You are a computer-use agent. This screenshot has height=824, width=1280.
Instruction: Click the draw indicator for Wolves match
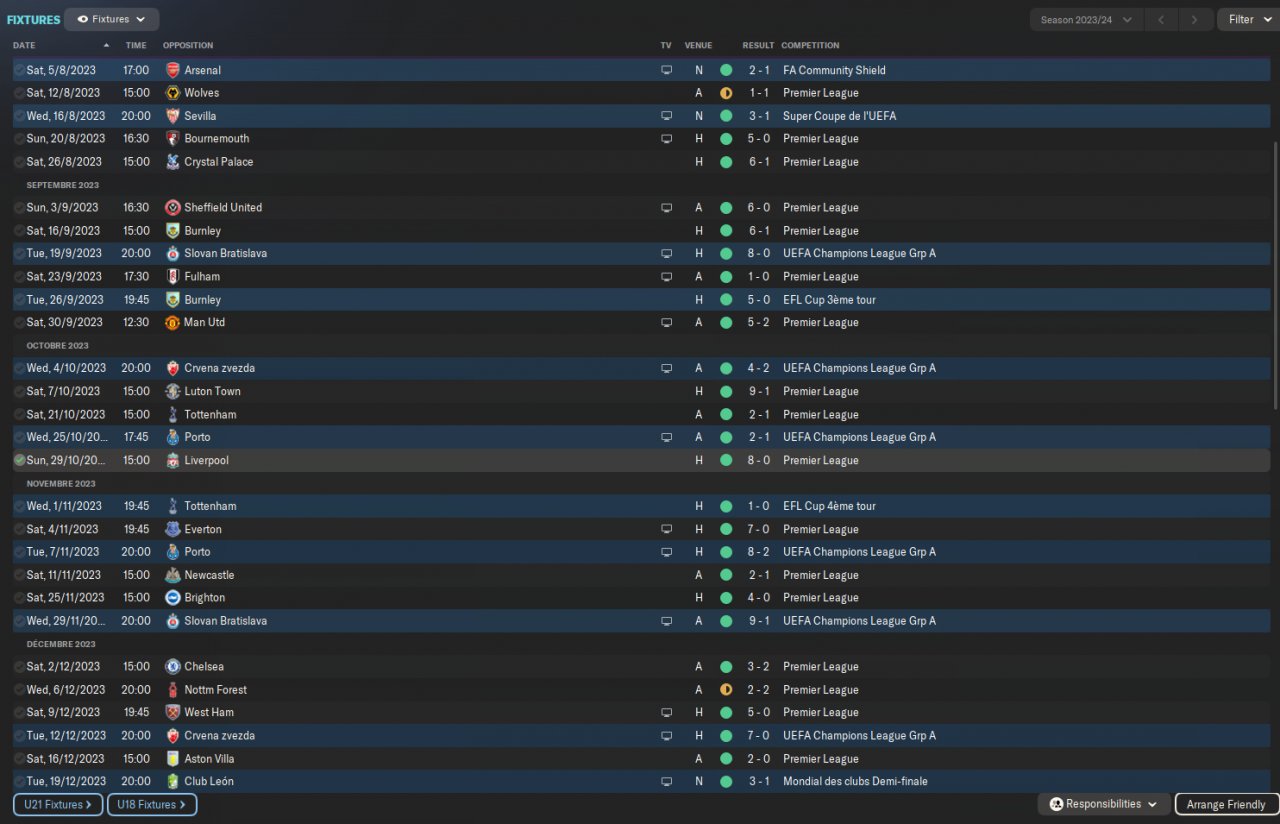click(x=726, y=93)
